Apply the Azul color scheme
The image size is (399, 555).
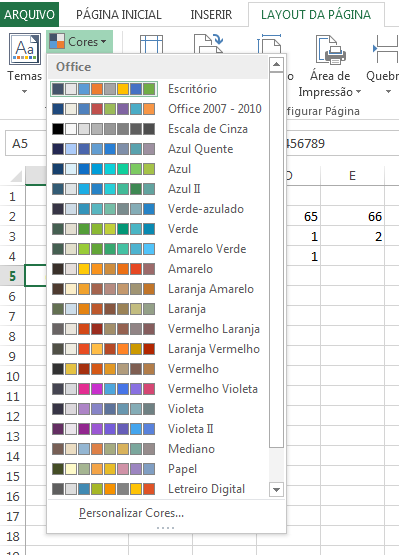click(x=158, y=169)
